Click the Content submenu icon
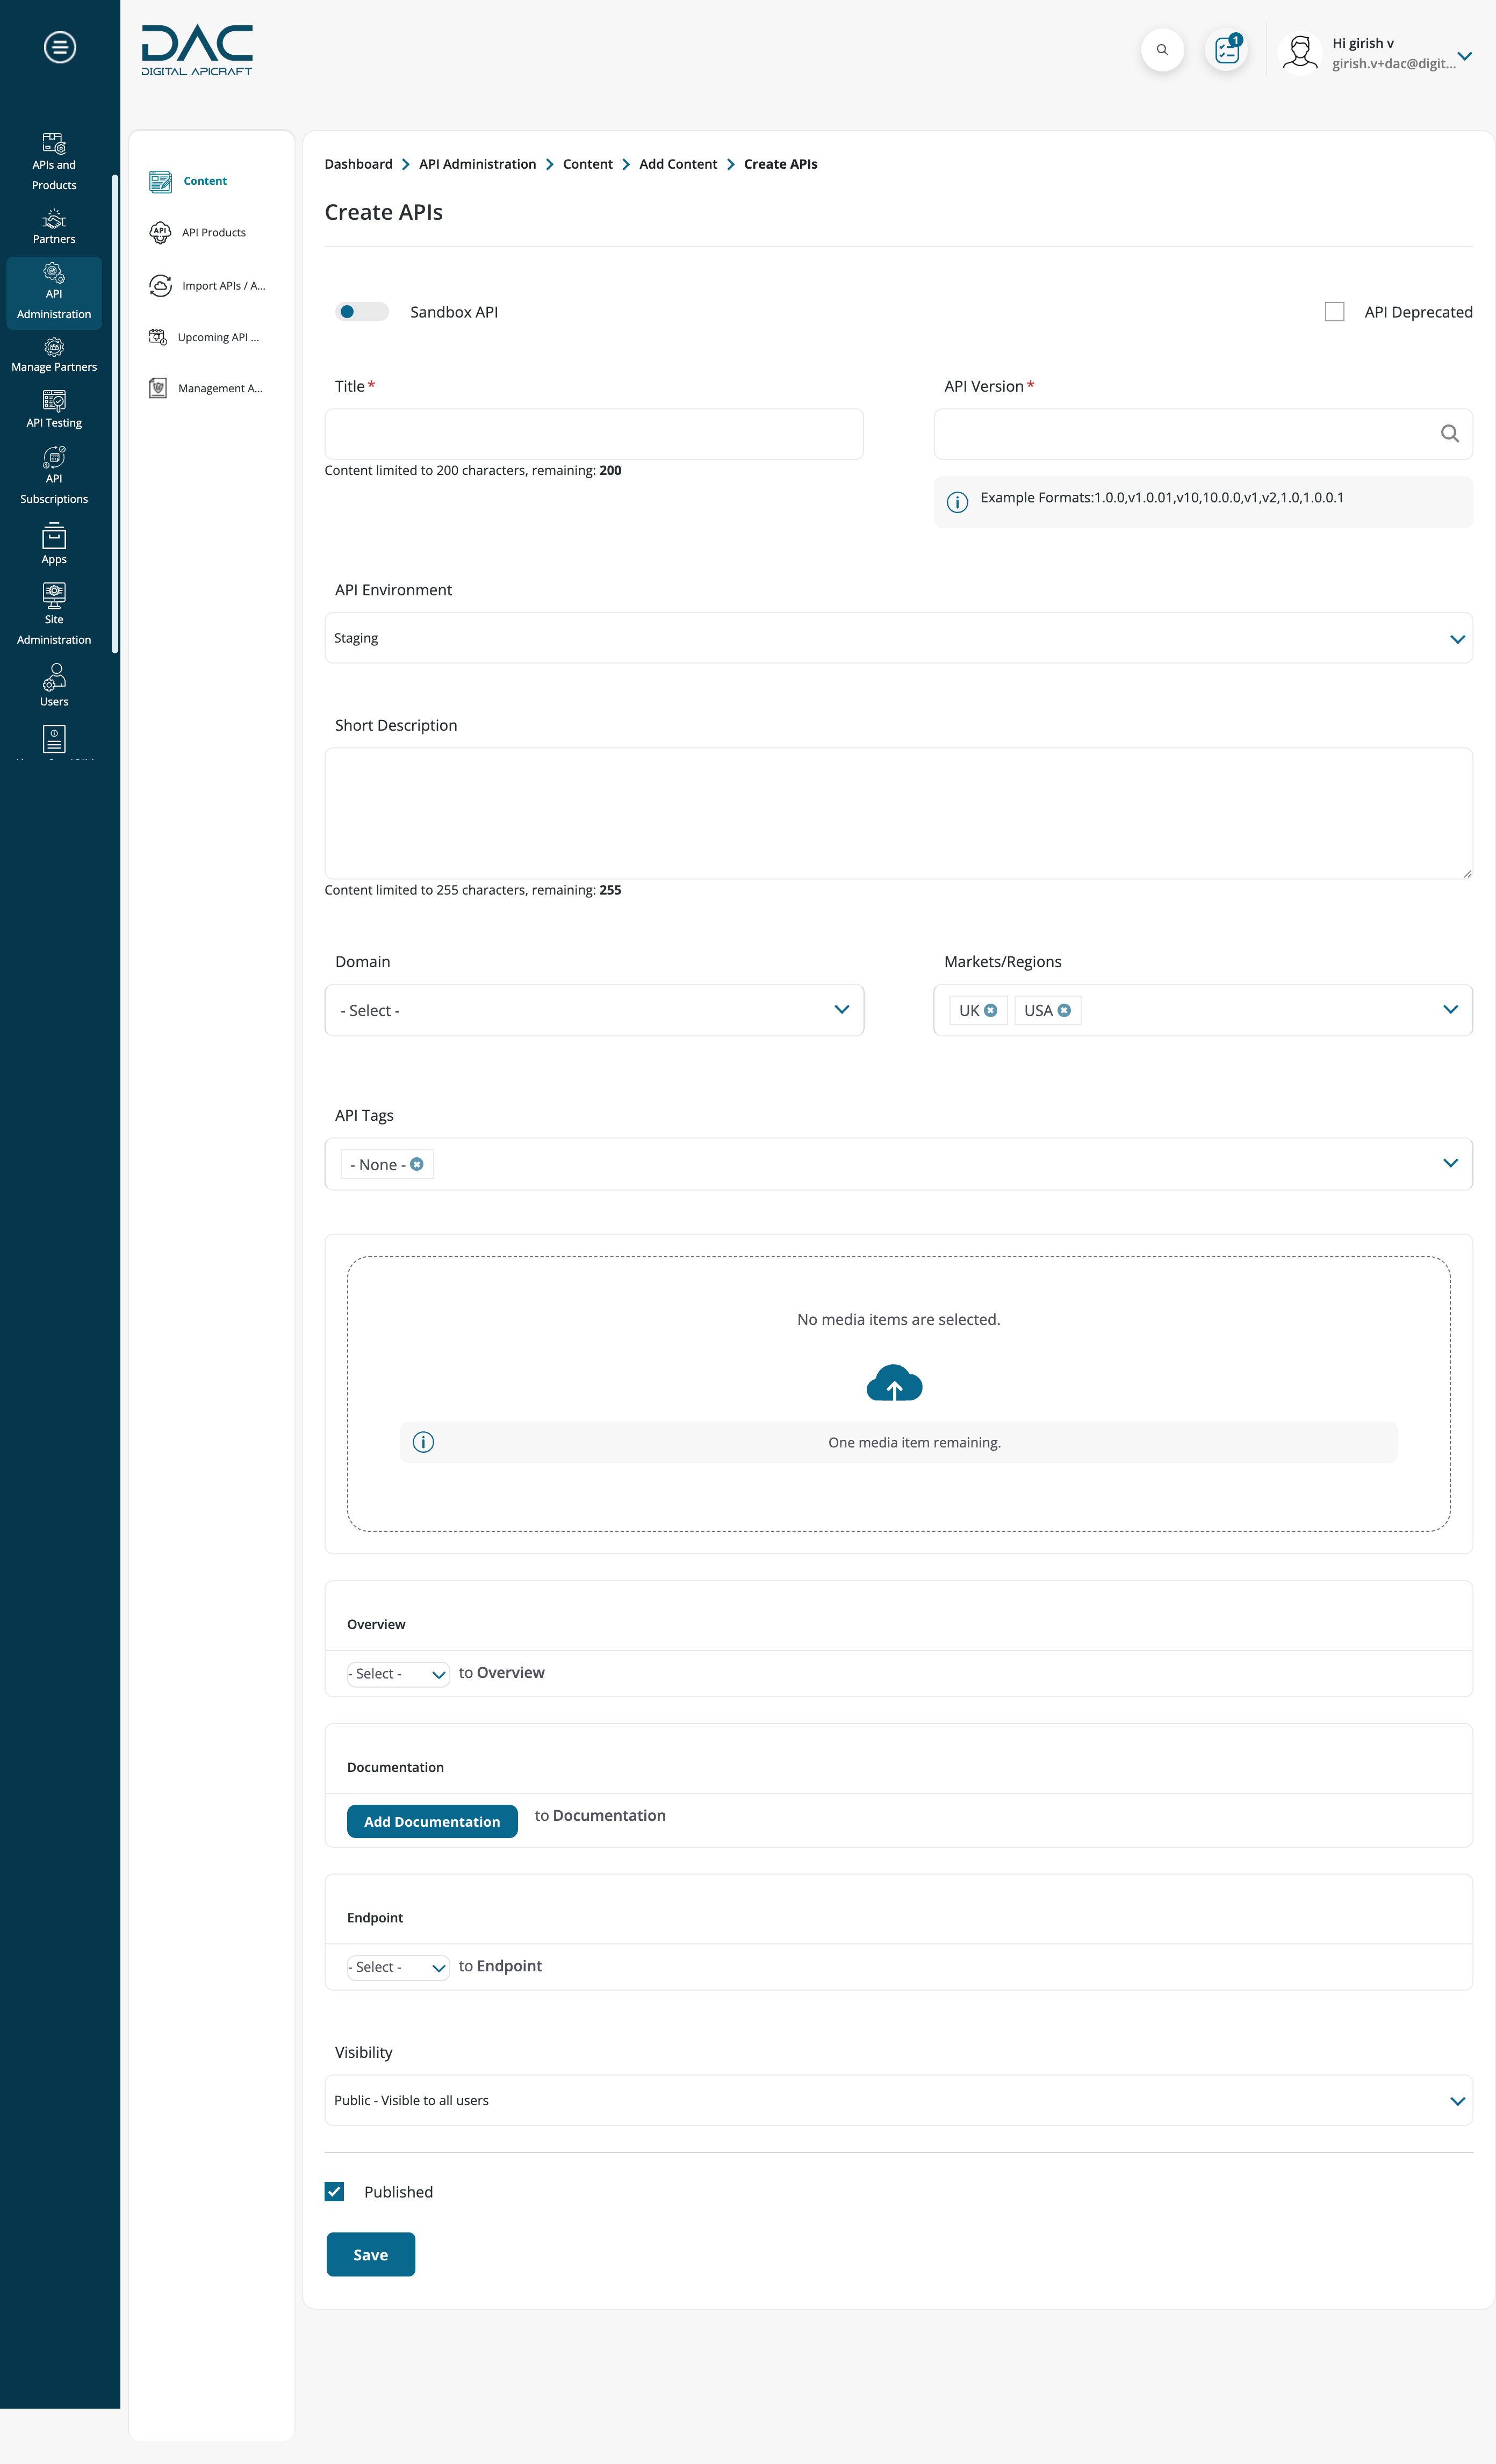The image size is (1496, 2464). [160, 181]
